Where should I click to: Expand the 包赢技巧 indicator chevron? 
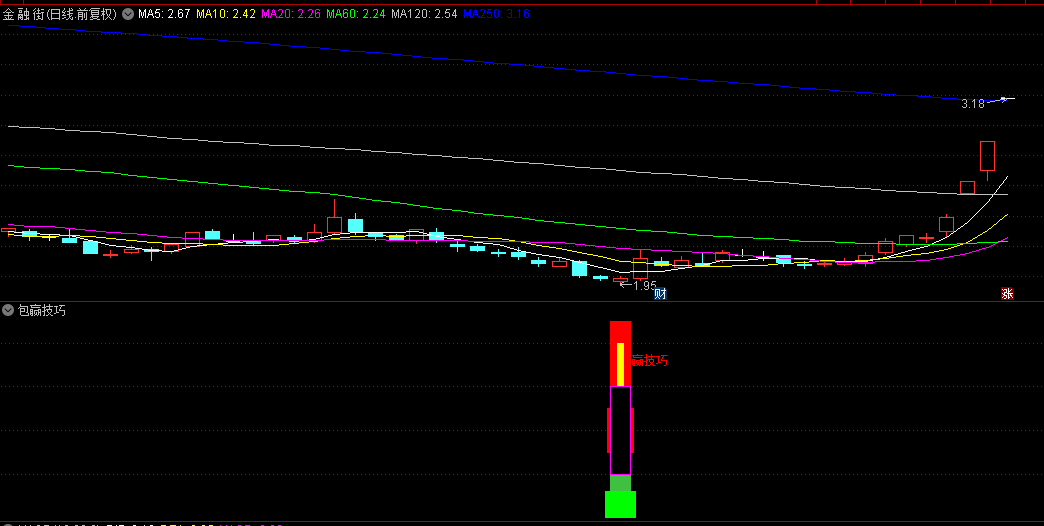pyautogui.click(x=8, y=310)
